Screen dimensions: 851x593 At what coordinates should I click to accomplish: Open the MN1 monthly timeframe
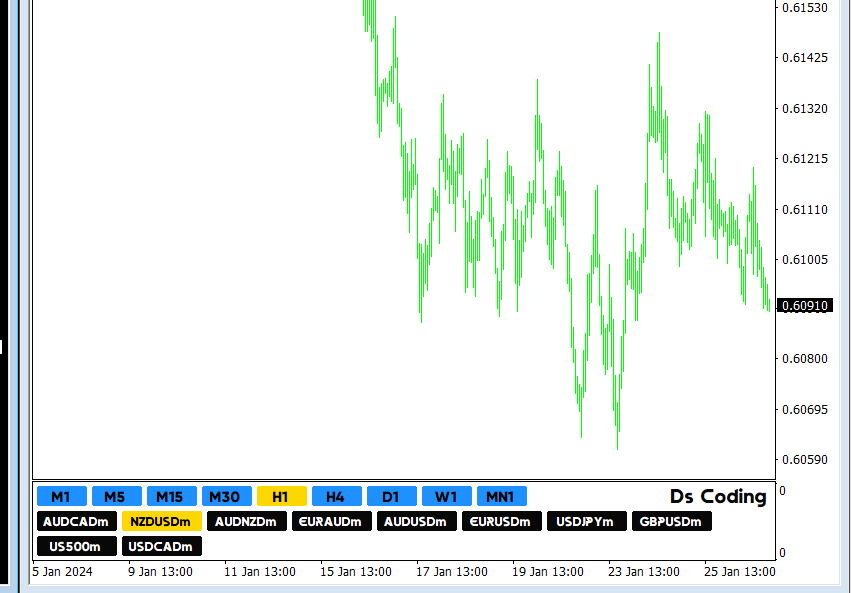pyautogui.click(x=501, y=496)
